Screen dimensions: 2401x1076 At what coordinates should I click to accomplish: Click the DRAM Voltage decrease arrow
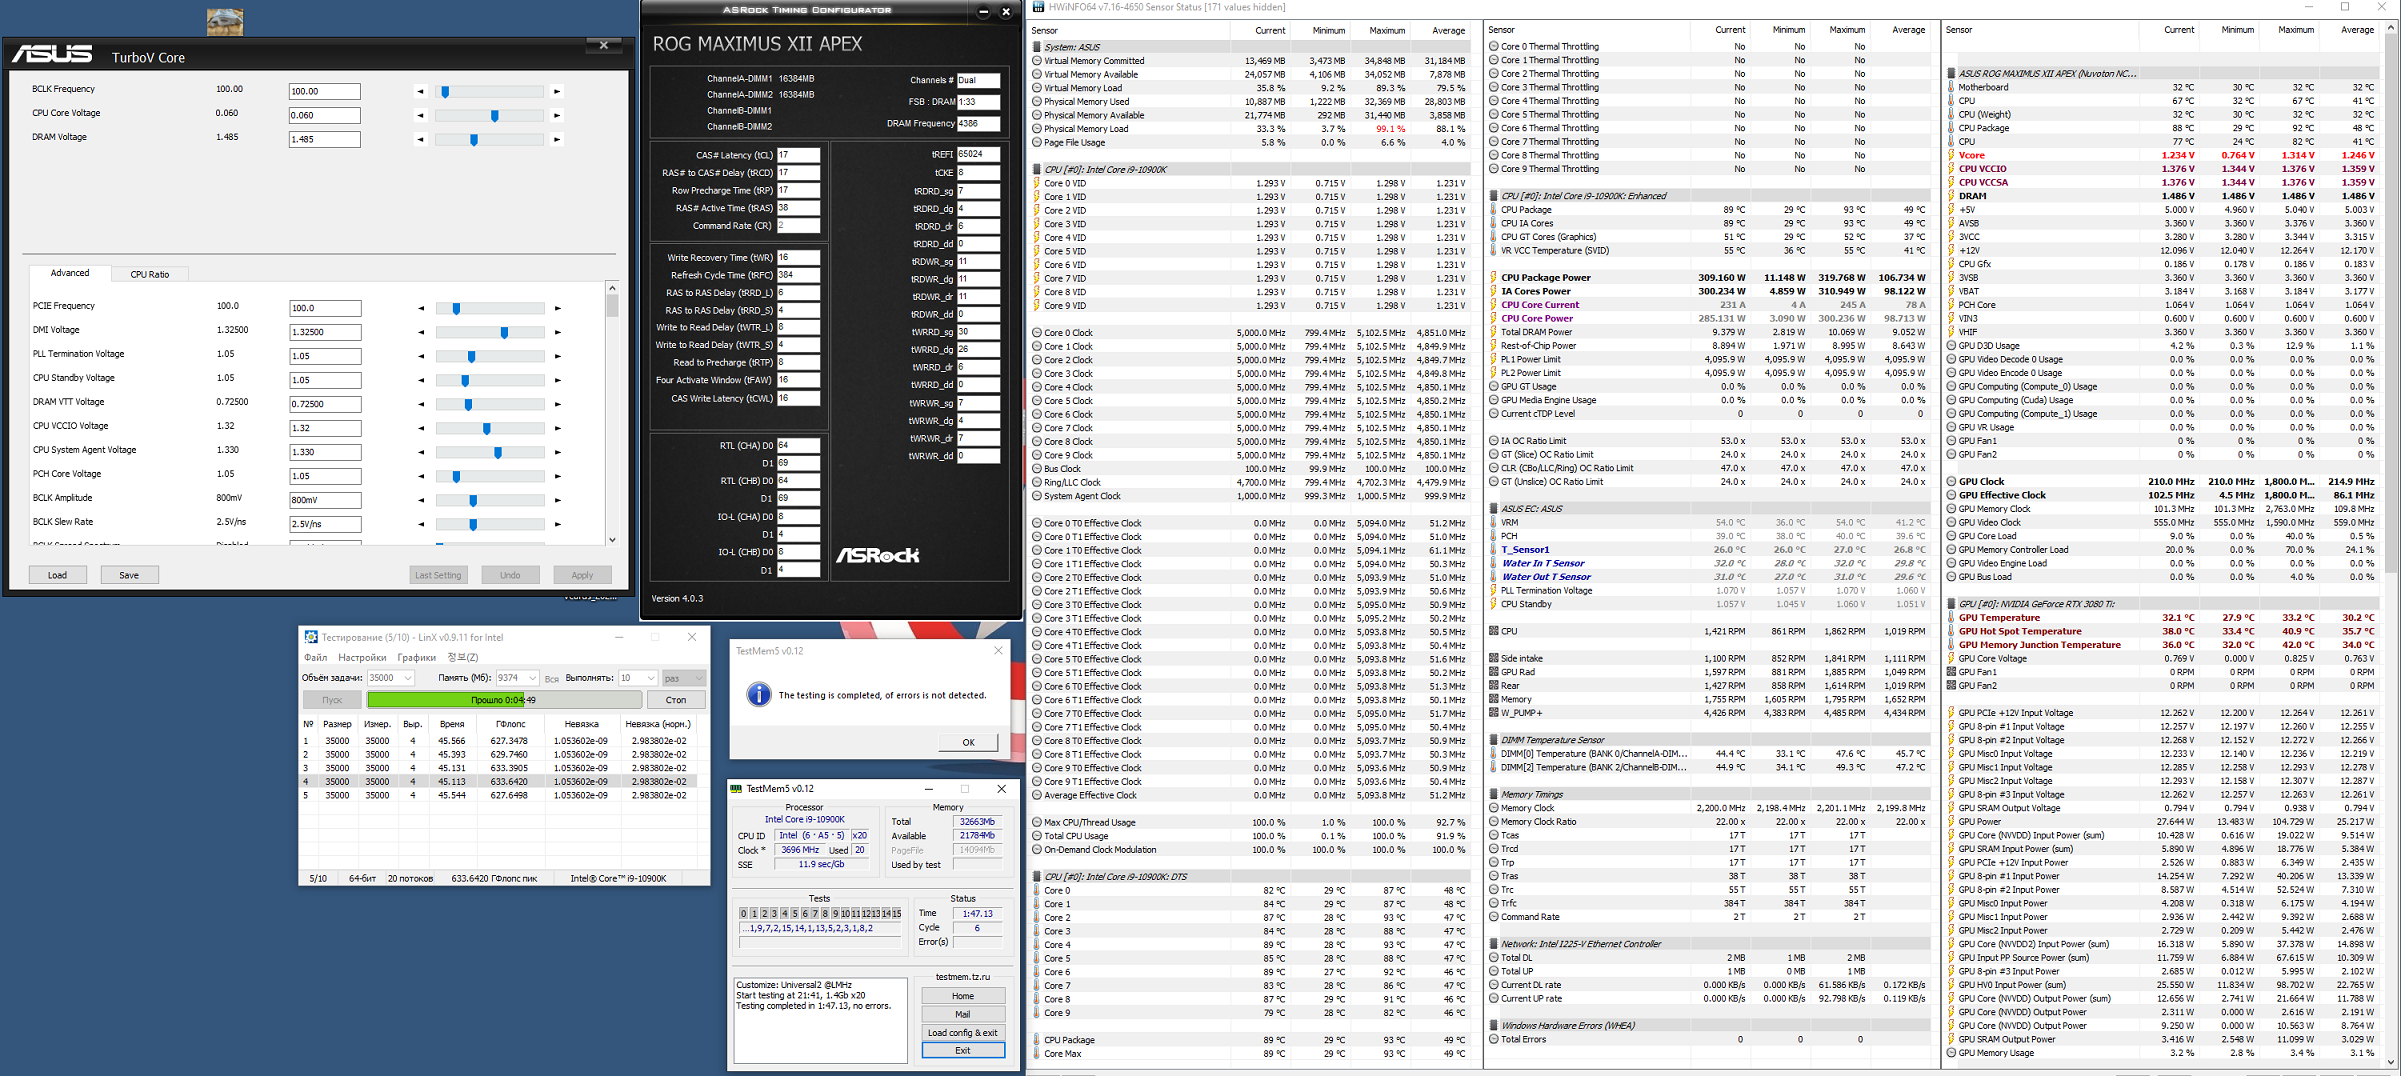coord(420,139)
